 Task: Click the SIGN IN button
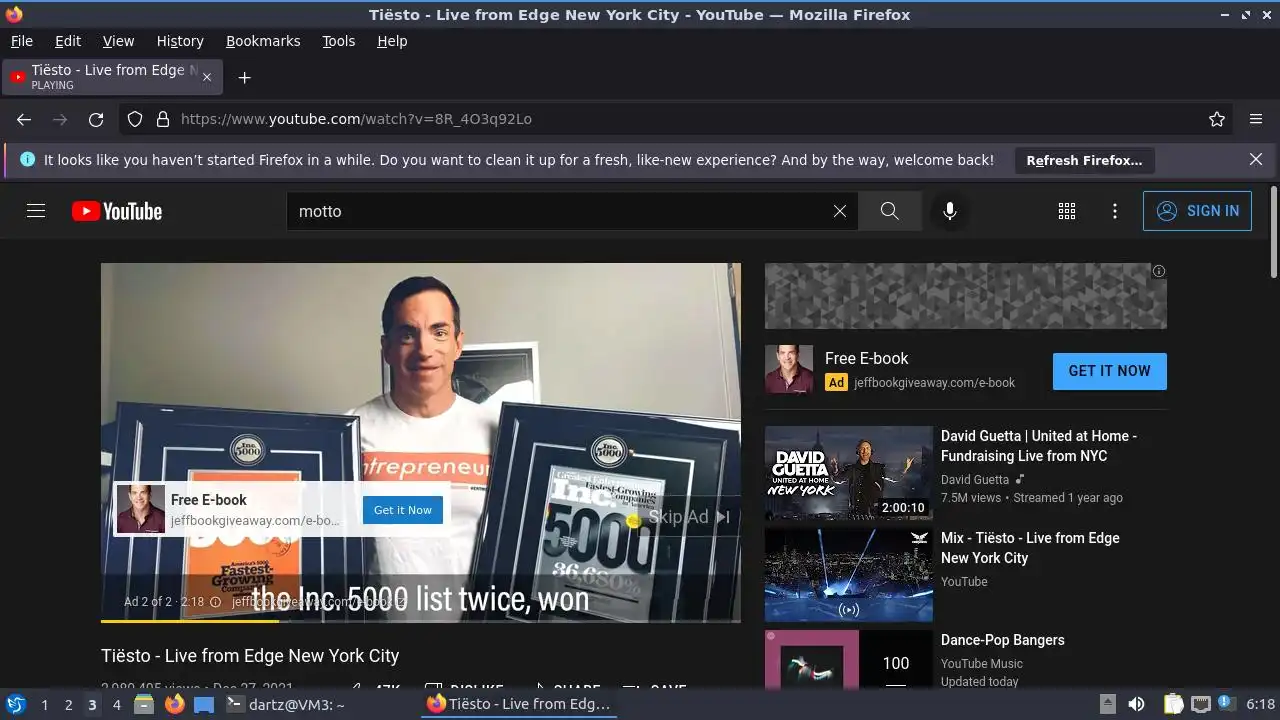[x=1197, y=211]
